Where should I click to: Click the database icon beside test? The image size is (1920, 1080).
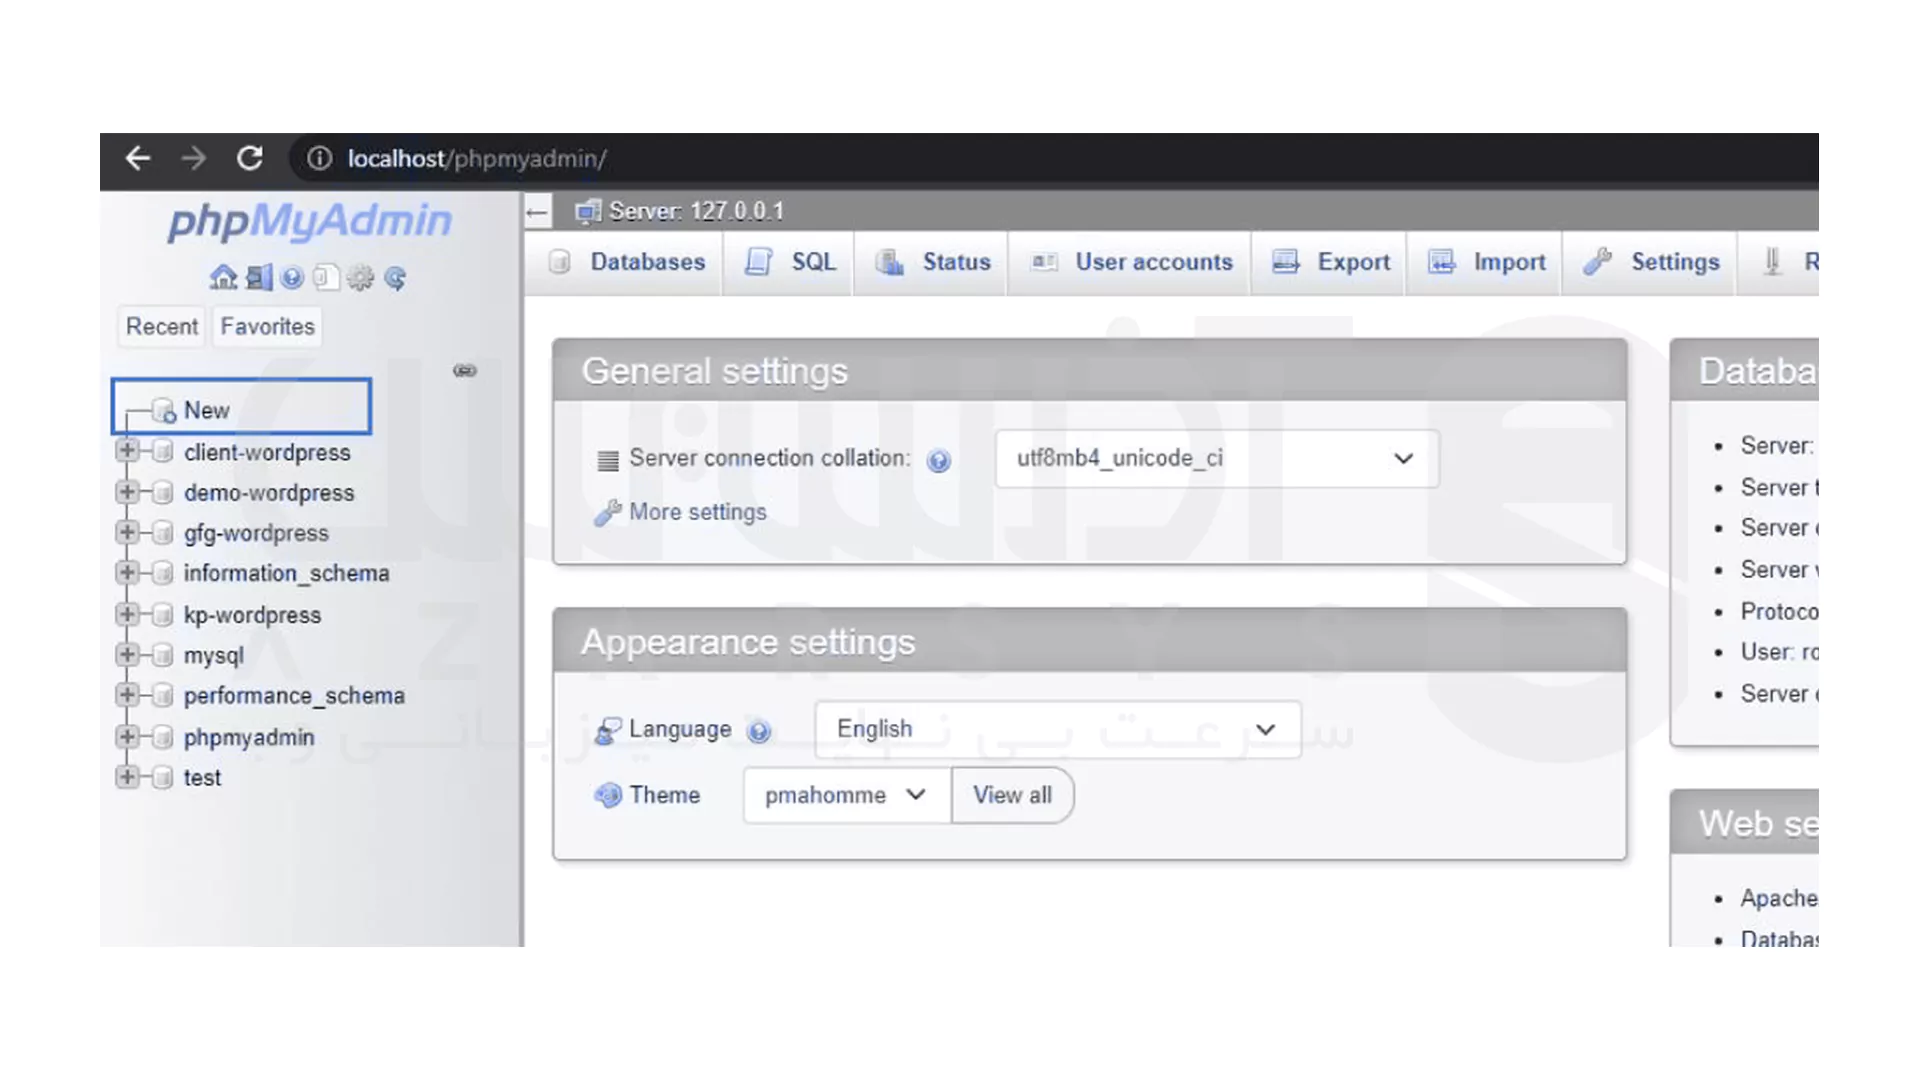coord(163,778)
